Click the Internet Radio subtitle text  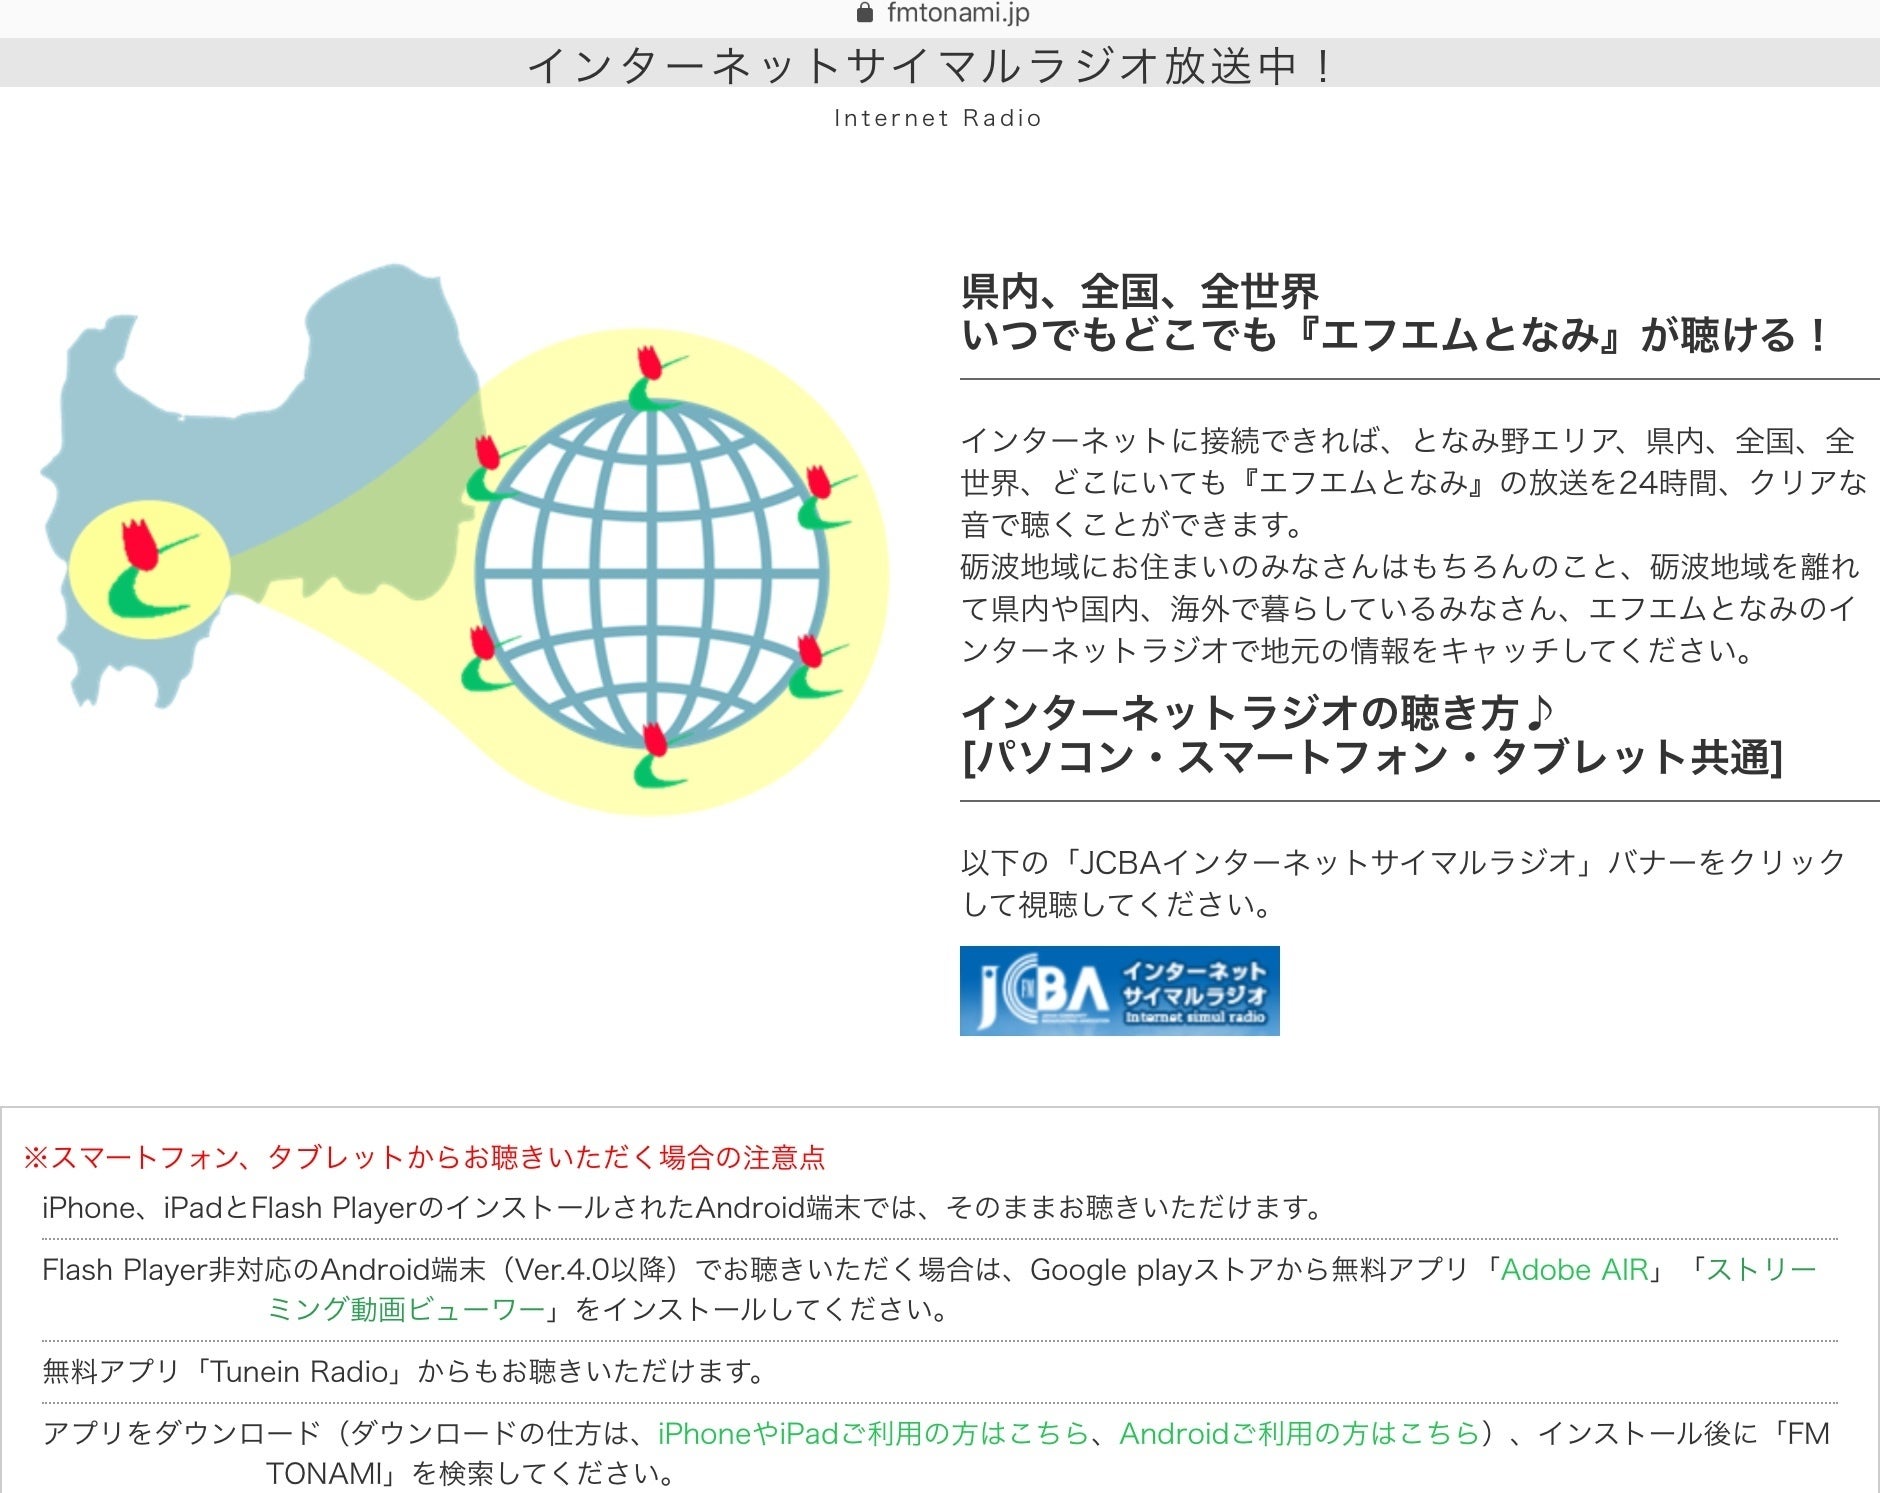(x=938, y=118)
